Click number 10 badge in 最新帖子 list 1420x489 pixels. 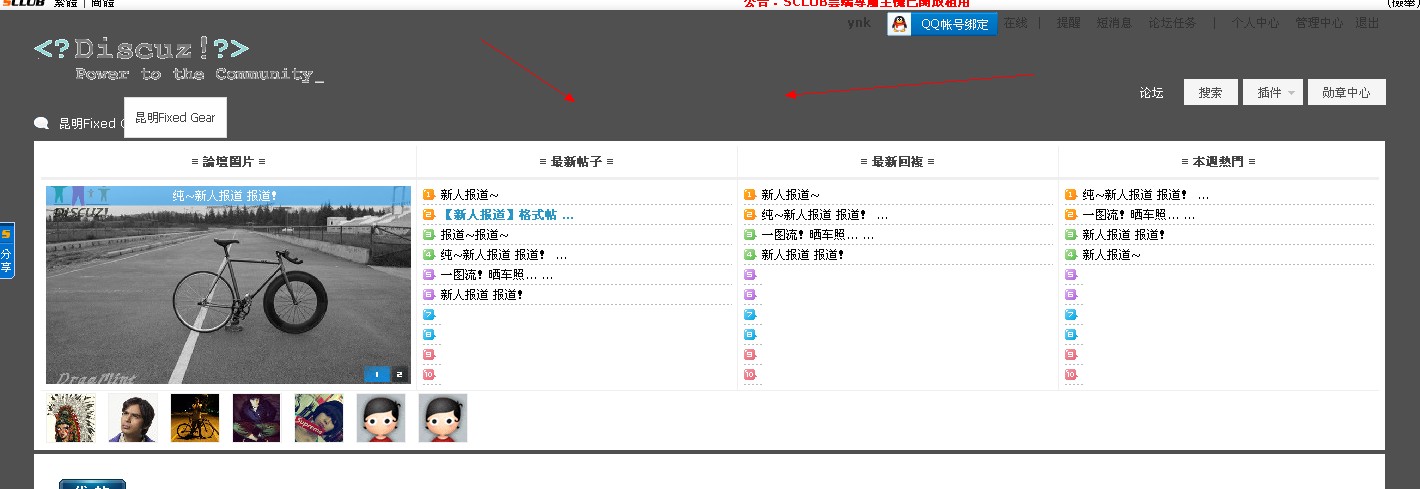click(x=429, y=375)
